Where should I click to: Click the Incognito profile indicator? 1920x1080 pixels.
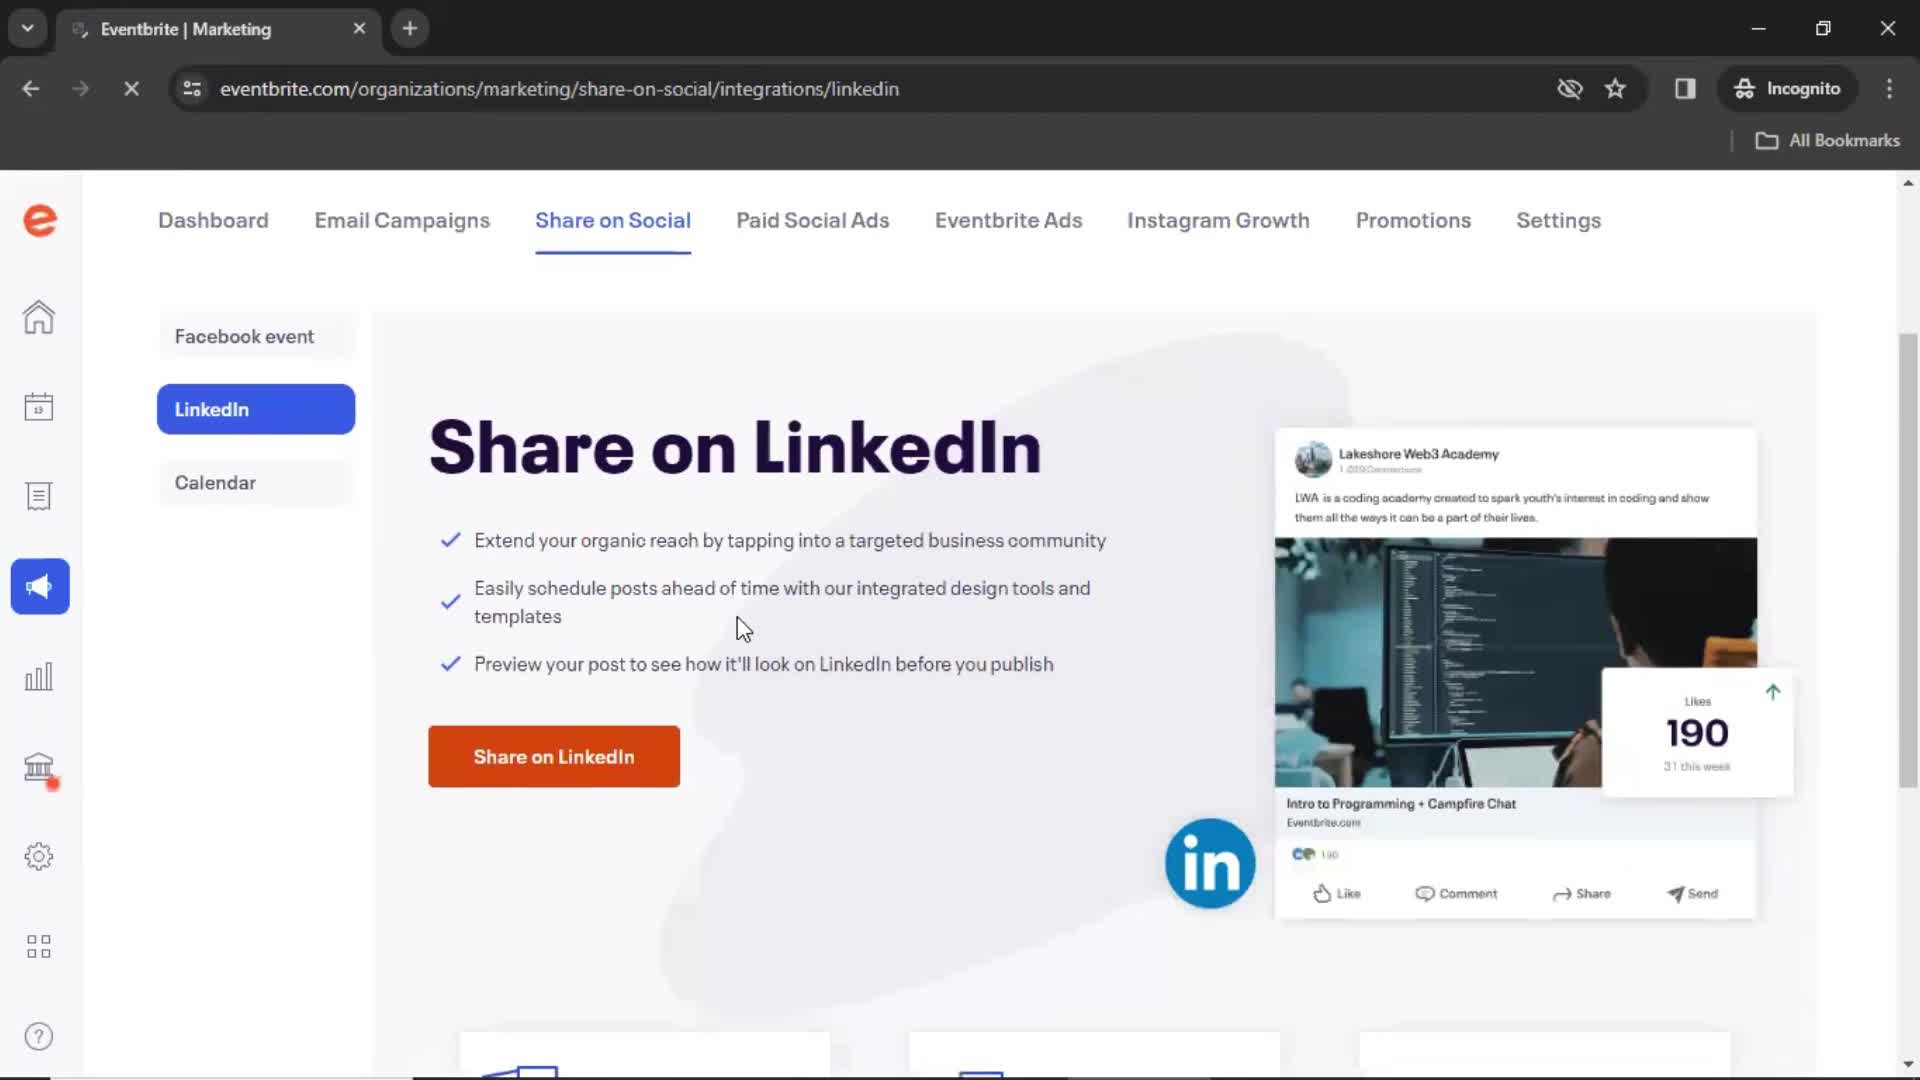(1788, 88)
